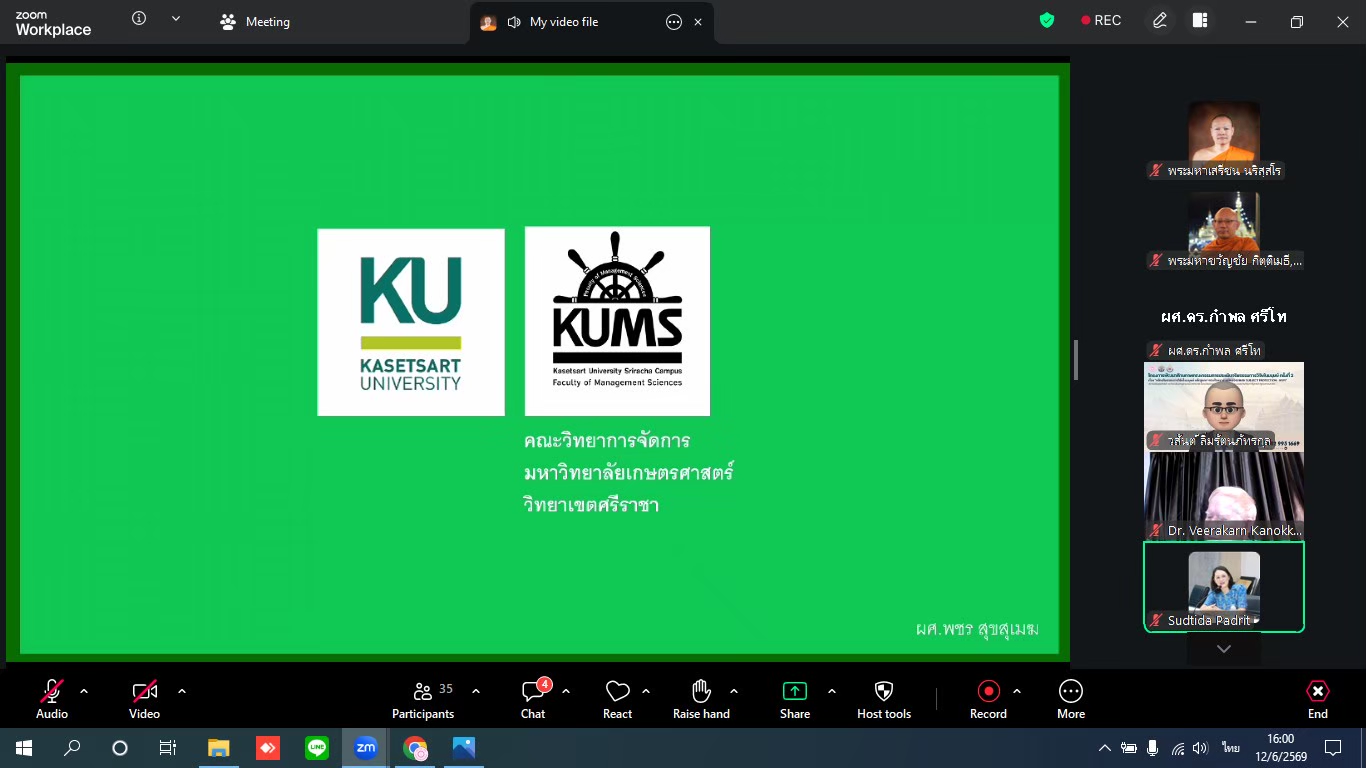Expand caret next to Participants
Viewport: 1366px width, 768px height.
(x=476, y=691)
